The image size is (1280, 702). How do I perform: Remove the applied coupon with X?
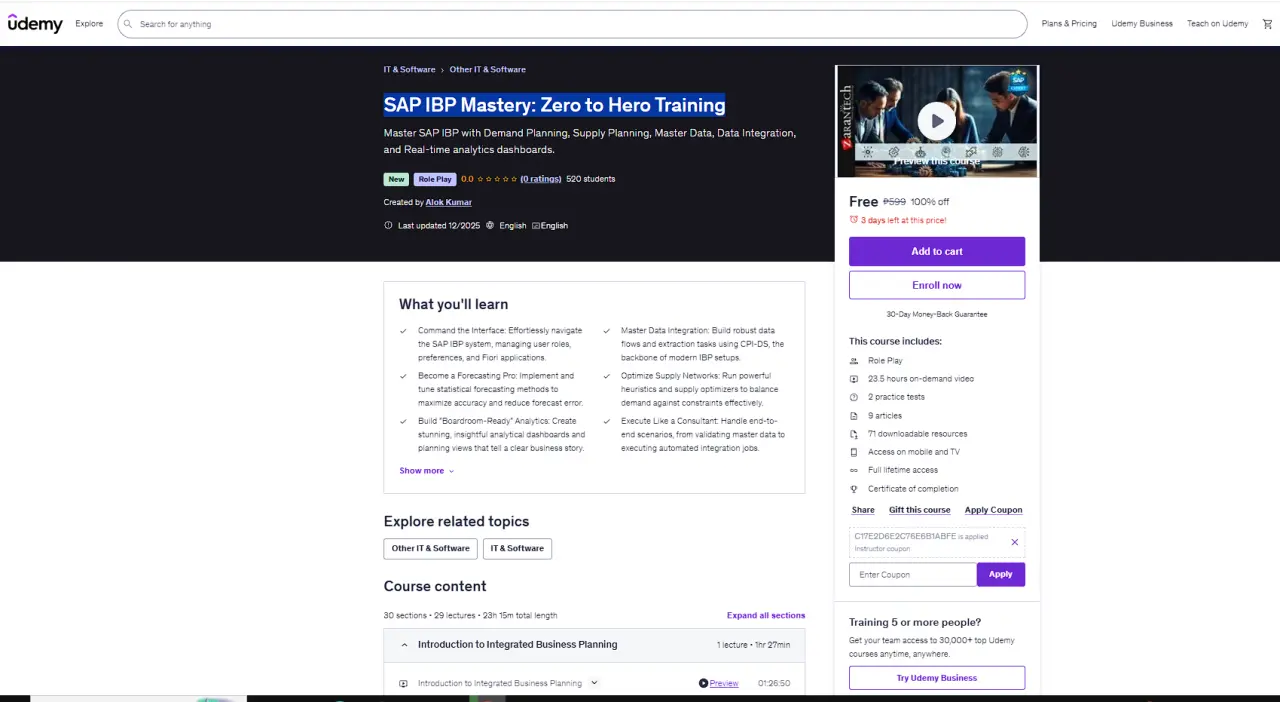point(1014,542)
